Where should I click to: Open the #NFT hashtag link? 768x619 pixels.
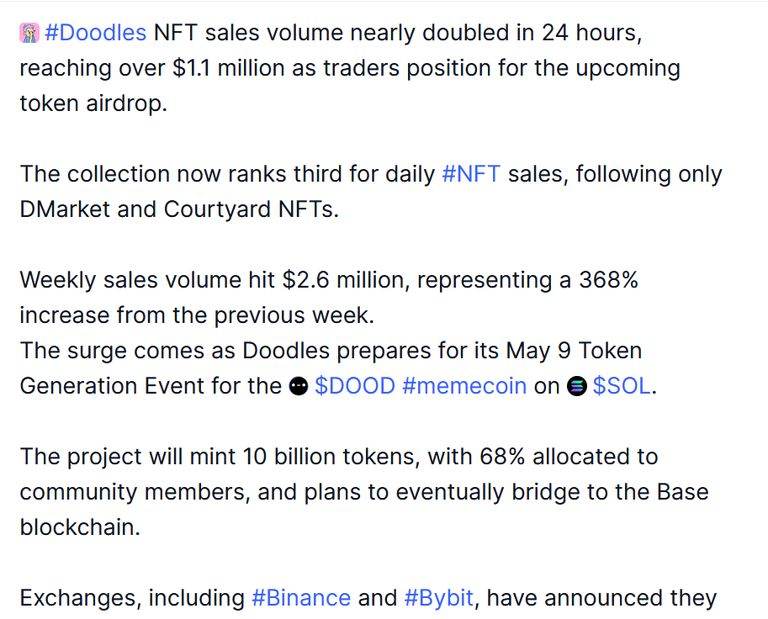[x=471, y=174]
